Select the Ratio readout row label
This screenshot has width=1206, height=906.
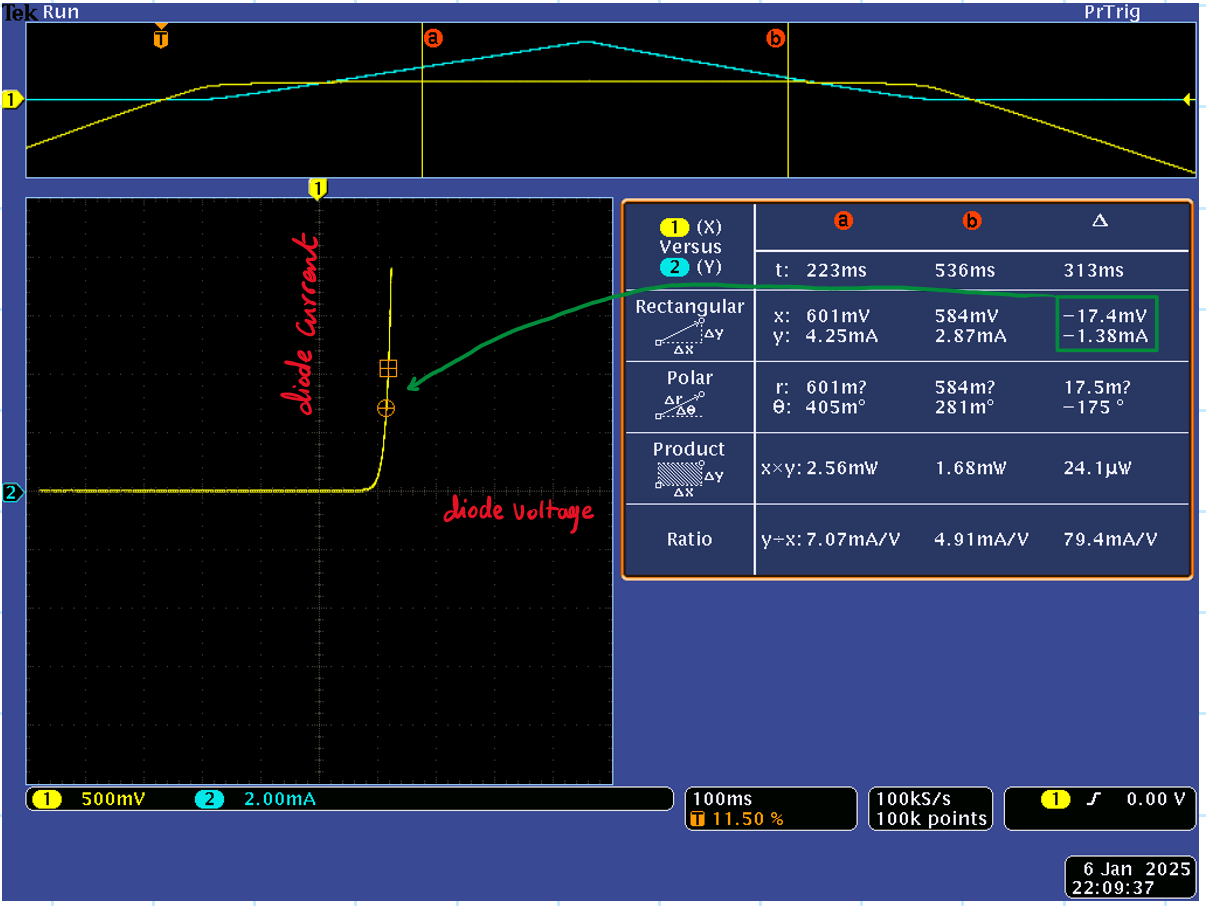(x=689, y=539)
